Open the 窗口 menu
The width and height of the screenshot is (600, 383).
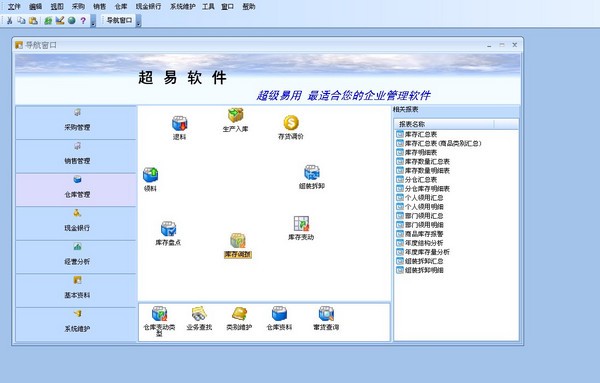[x=228, y=7]
